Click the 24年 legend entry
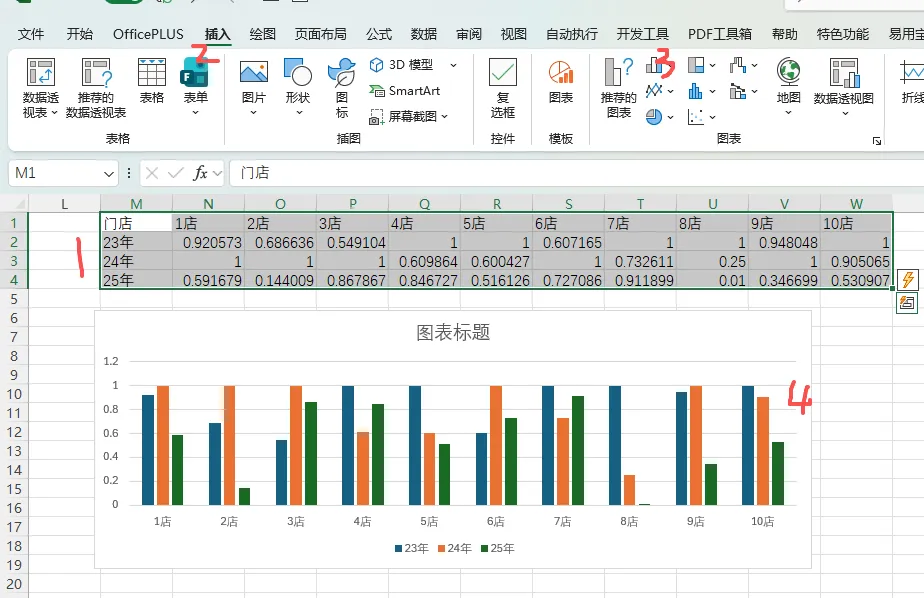The height and width of the screenshot is (598, 924). (x=455, y=549)
